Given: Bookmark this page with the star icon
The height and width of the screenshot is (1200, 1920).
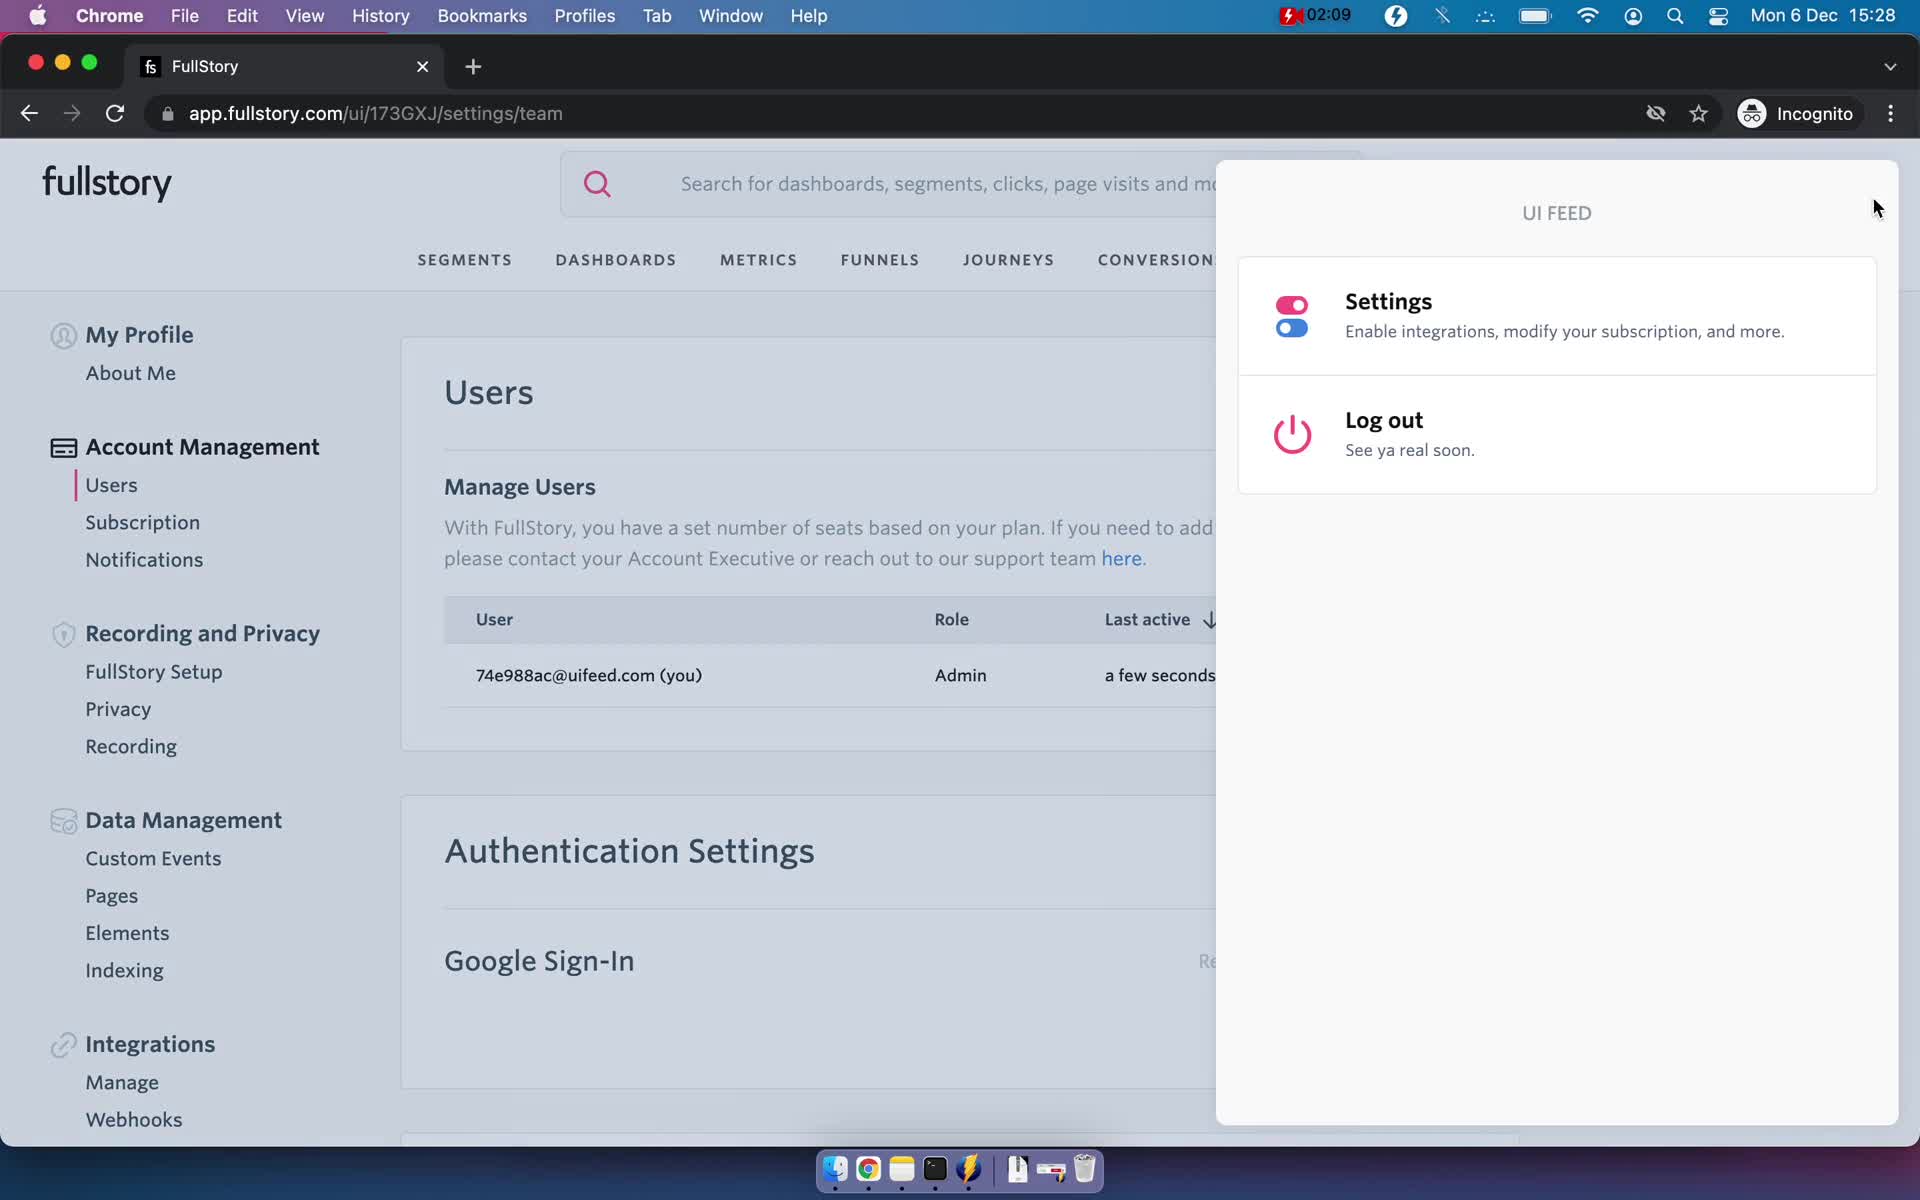Looking at the screenshot, I should point(1698,114).
